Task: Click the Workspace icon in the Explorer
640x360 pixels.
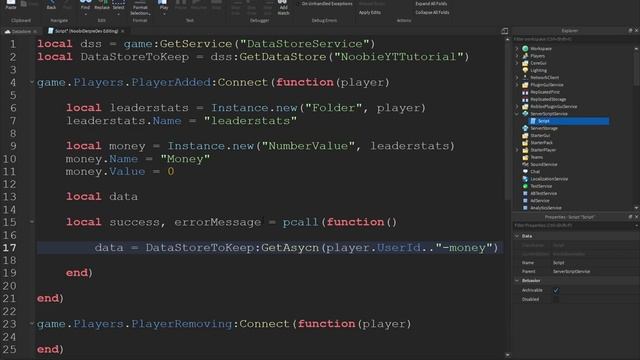Action: (x=525, y=49)
